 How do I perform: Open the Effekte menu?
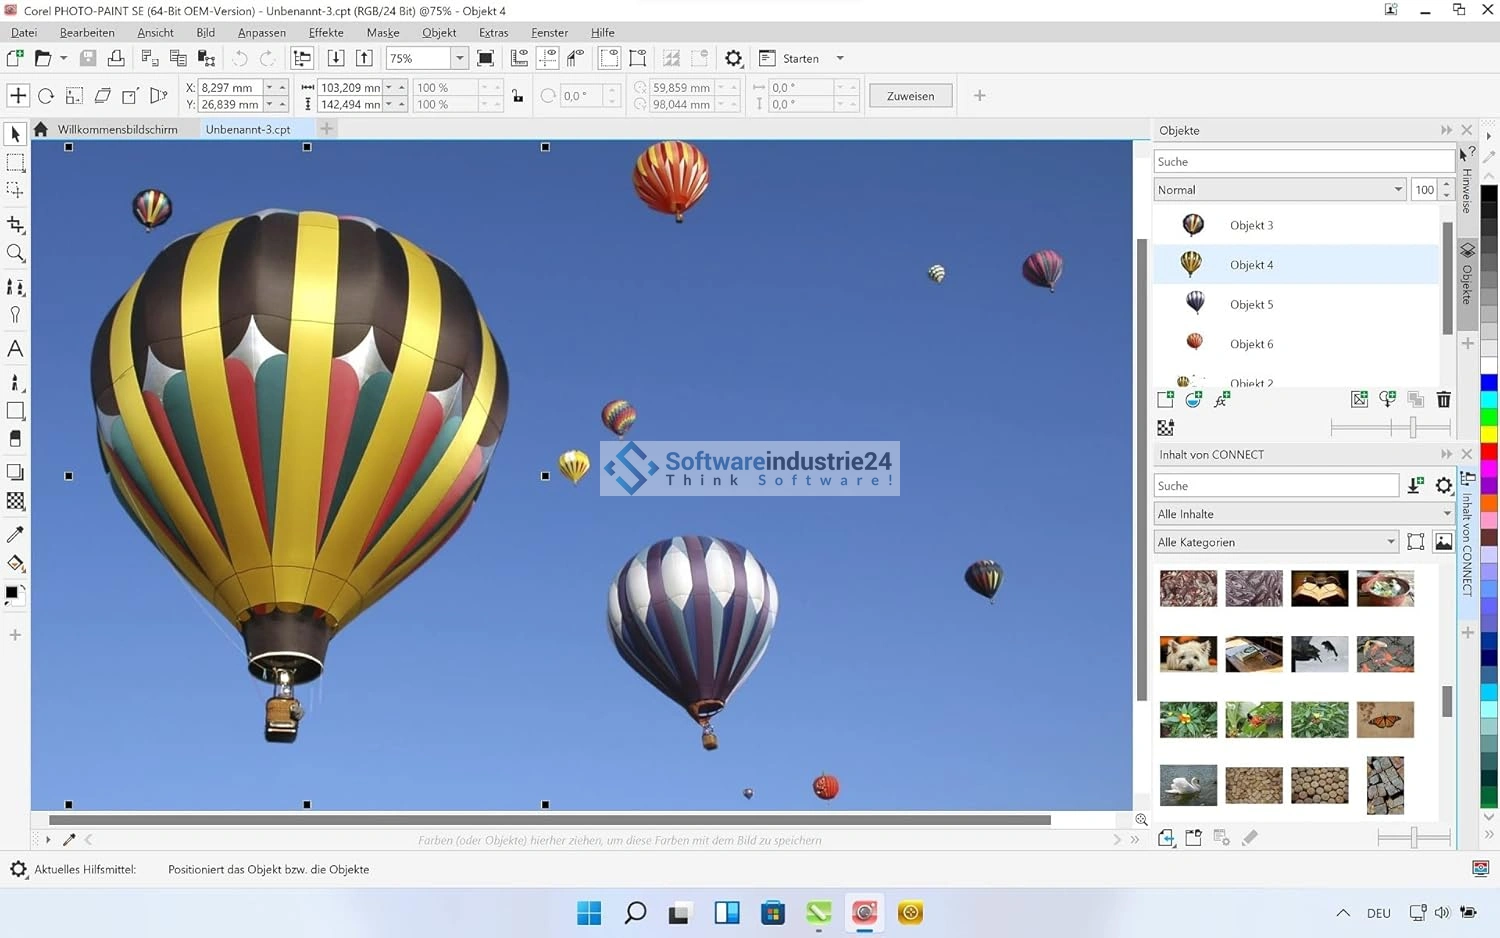pos(326,33)
